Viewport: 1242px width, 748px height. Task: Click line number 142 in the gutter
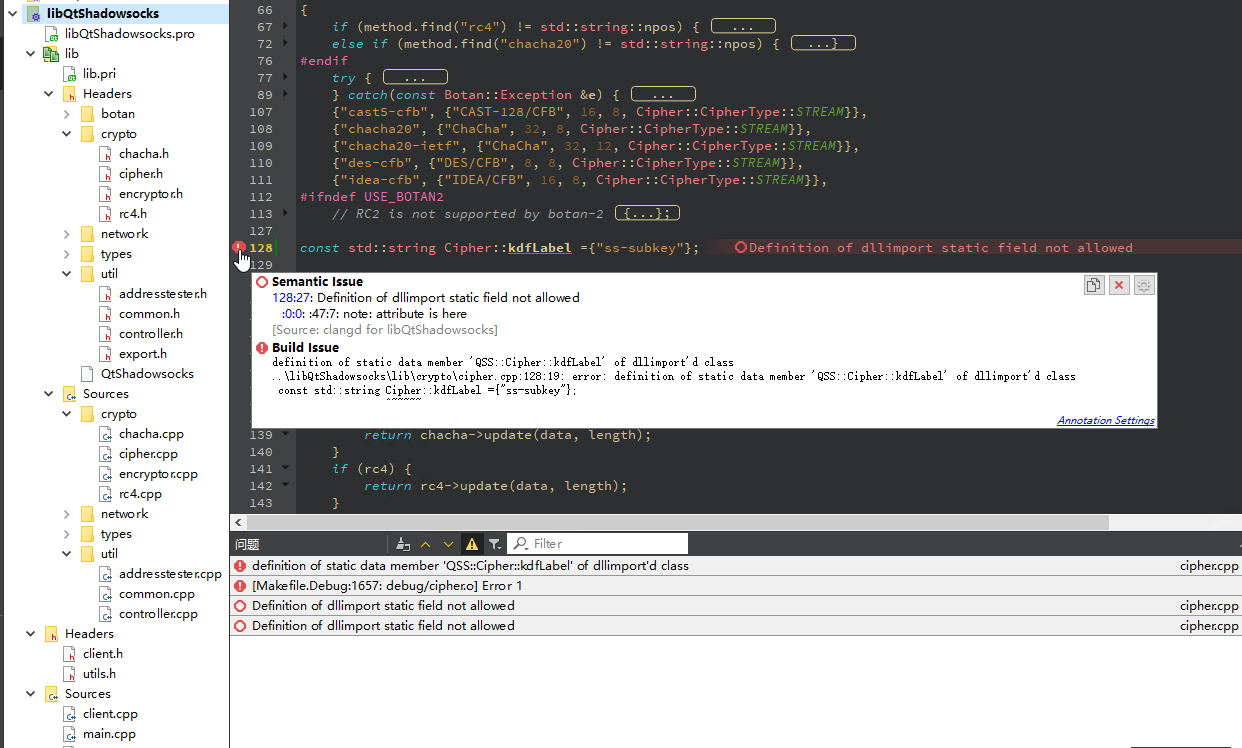(261, 486)
